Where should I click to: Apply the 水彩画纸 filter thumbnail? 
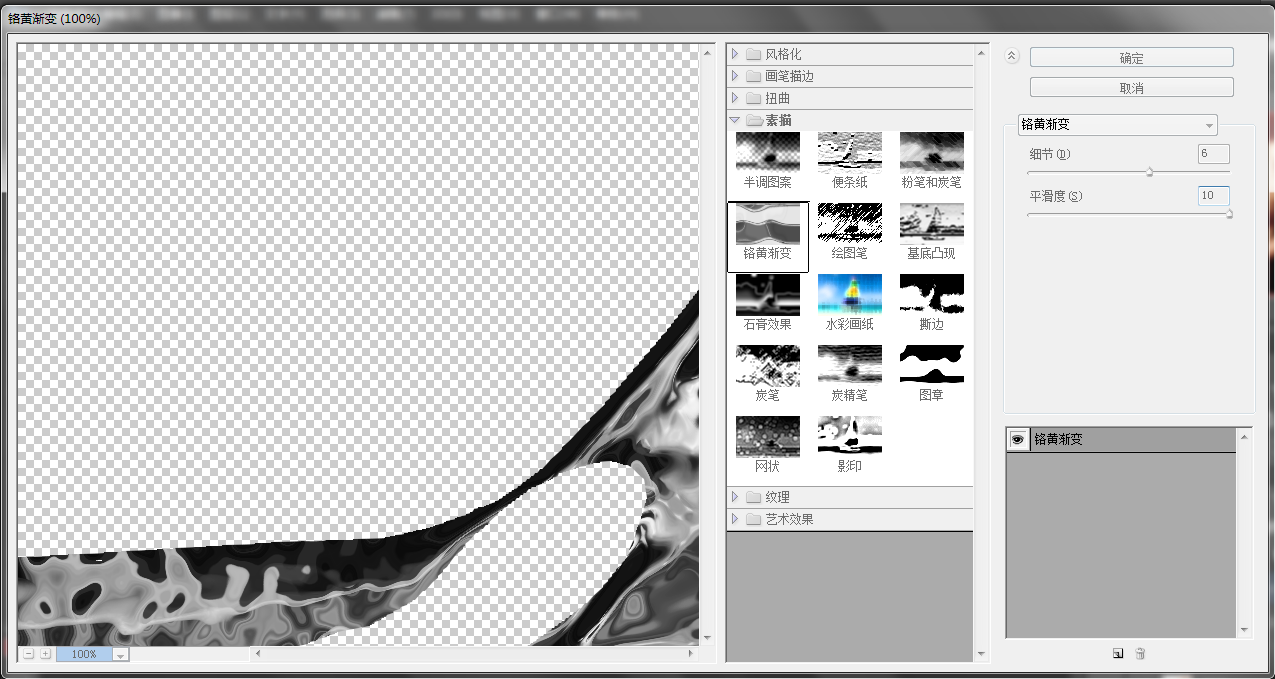coord(849,294)
